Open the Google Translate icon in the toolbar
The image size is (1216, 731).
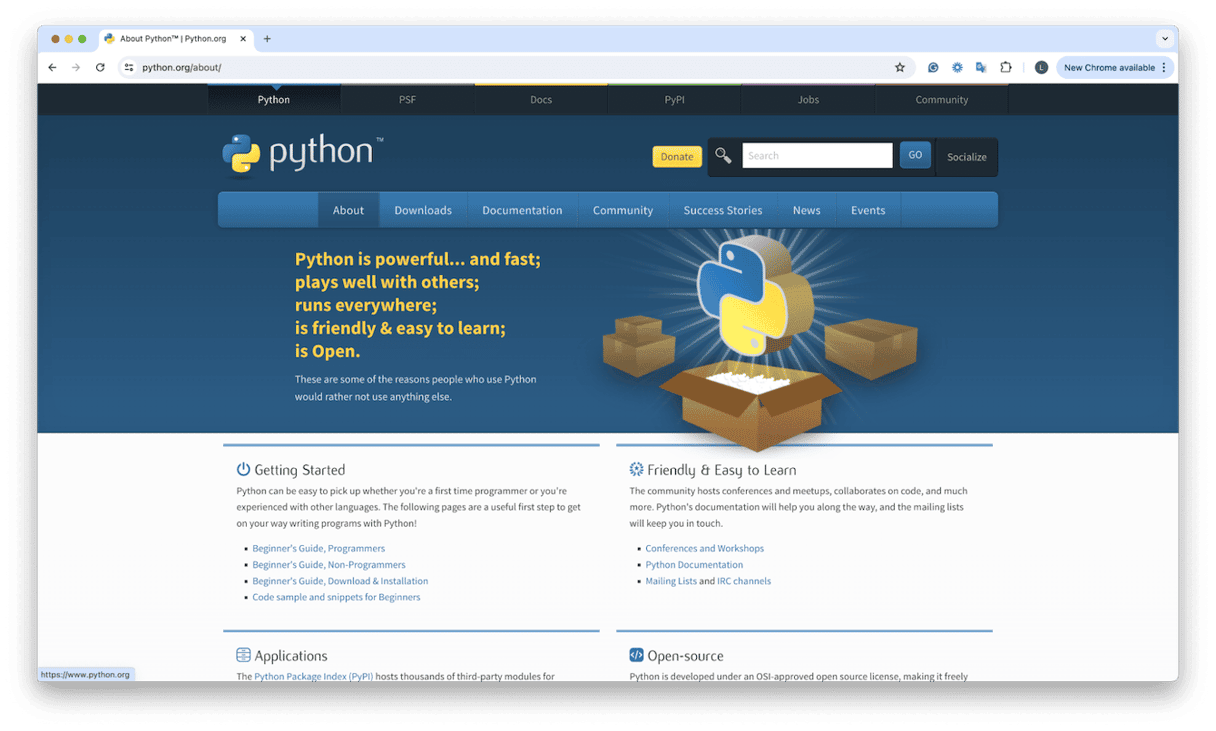[x=981, y=67]
